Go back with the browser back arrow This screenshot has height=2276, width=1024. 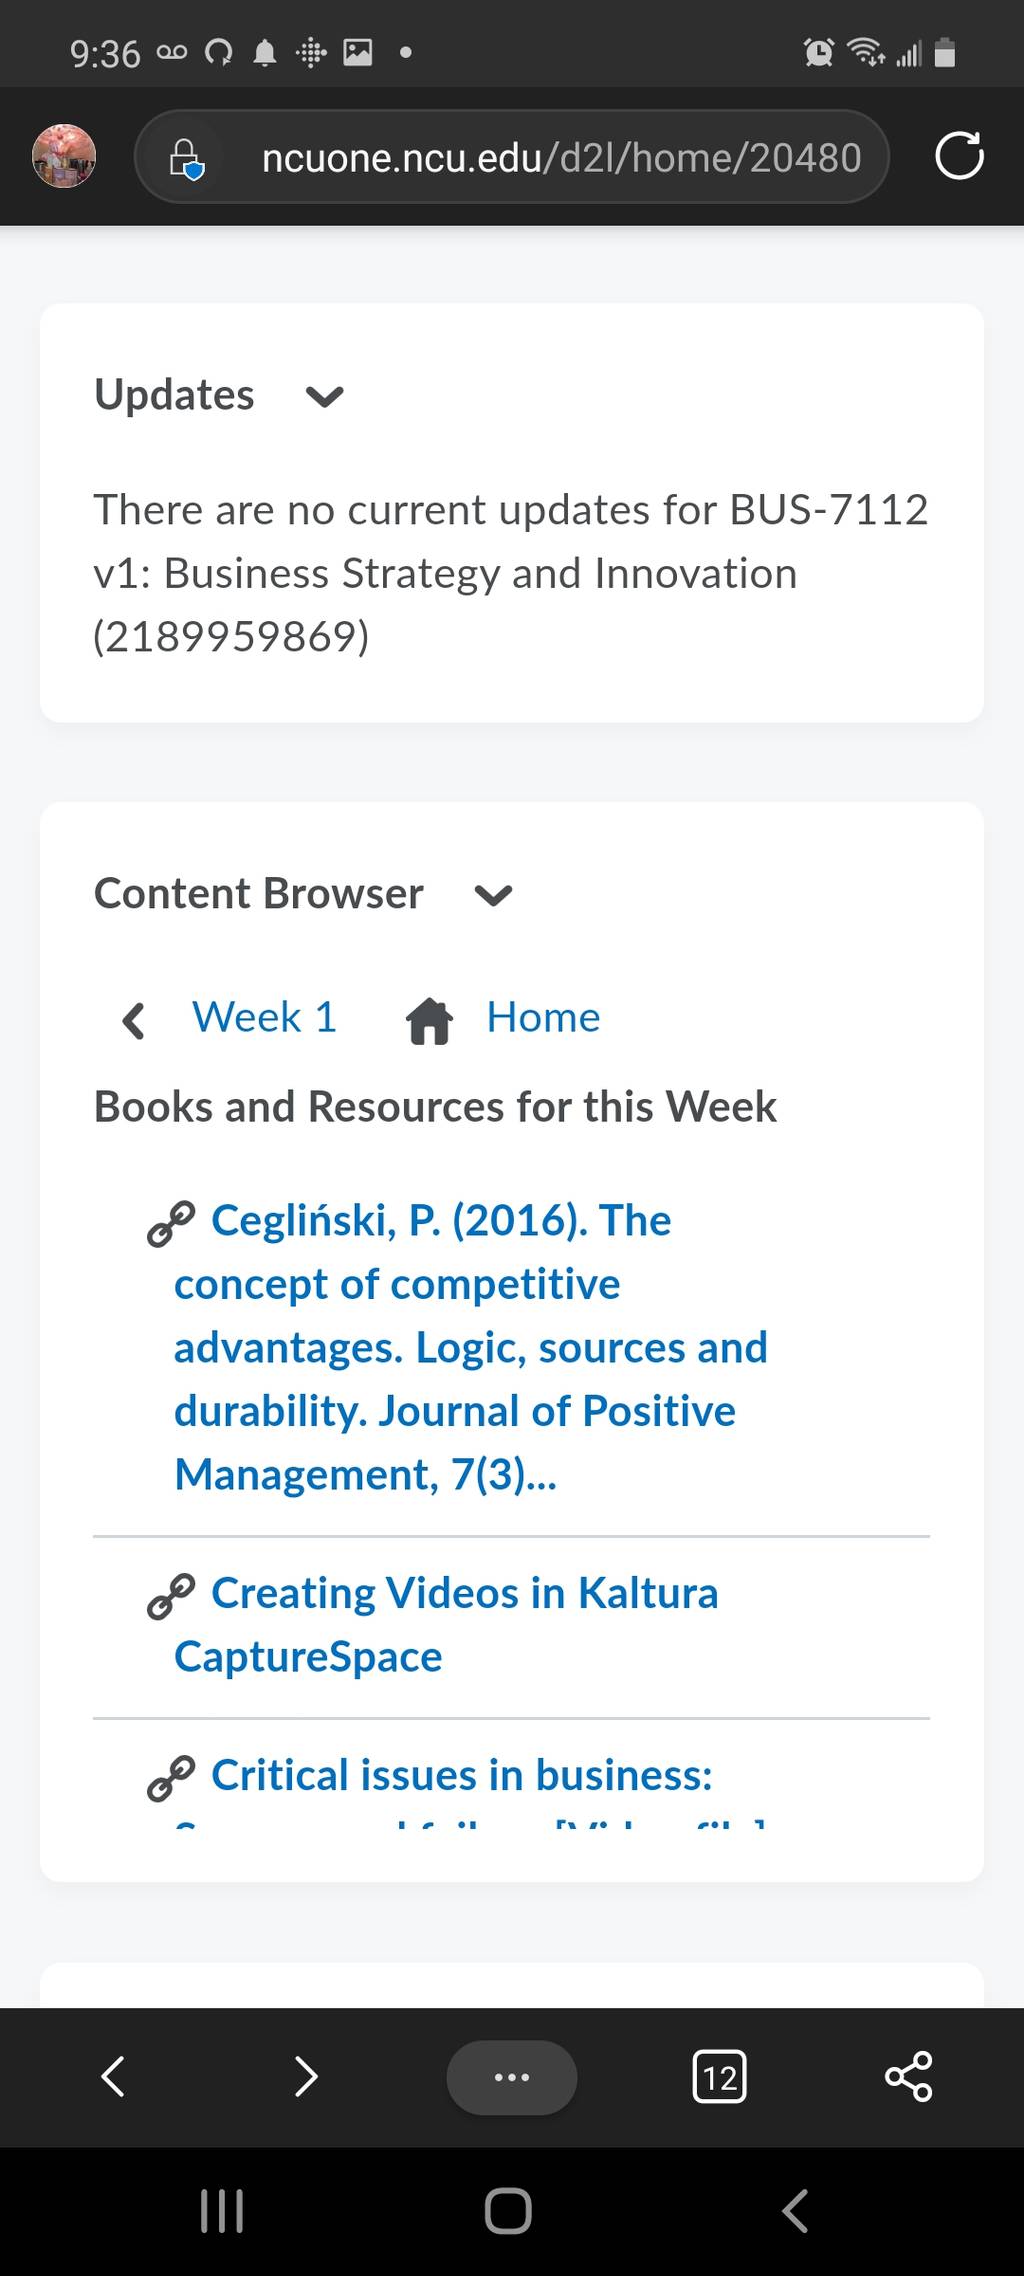(113, 2077)
